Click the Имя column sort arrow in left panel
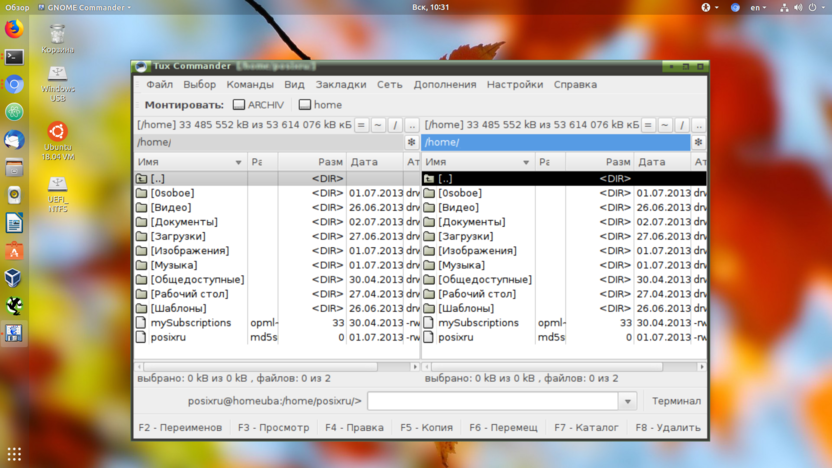 click(x=238, y=162)
